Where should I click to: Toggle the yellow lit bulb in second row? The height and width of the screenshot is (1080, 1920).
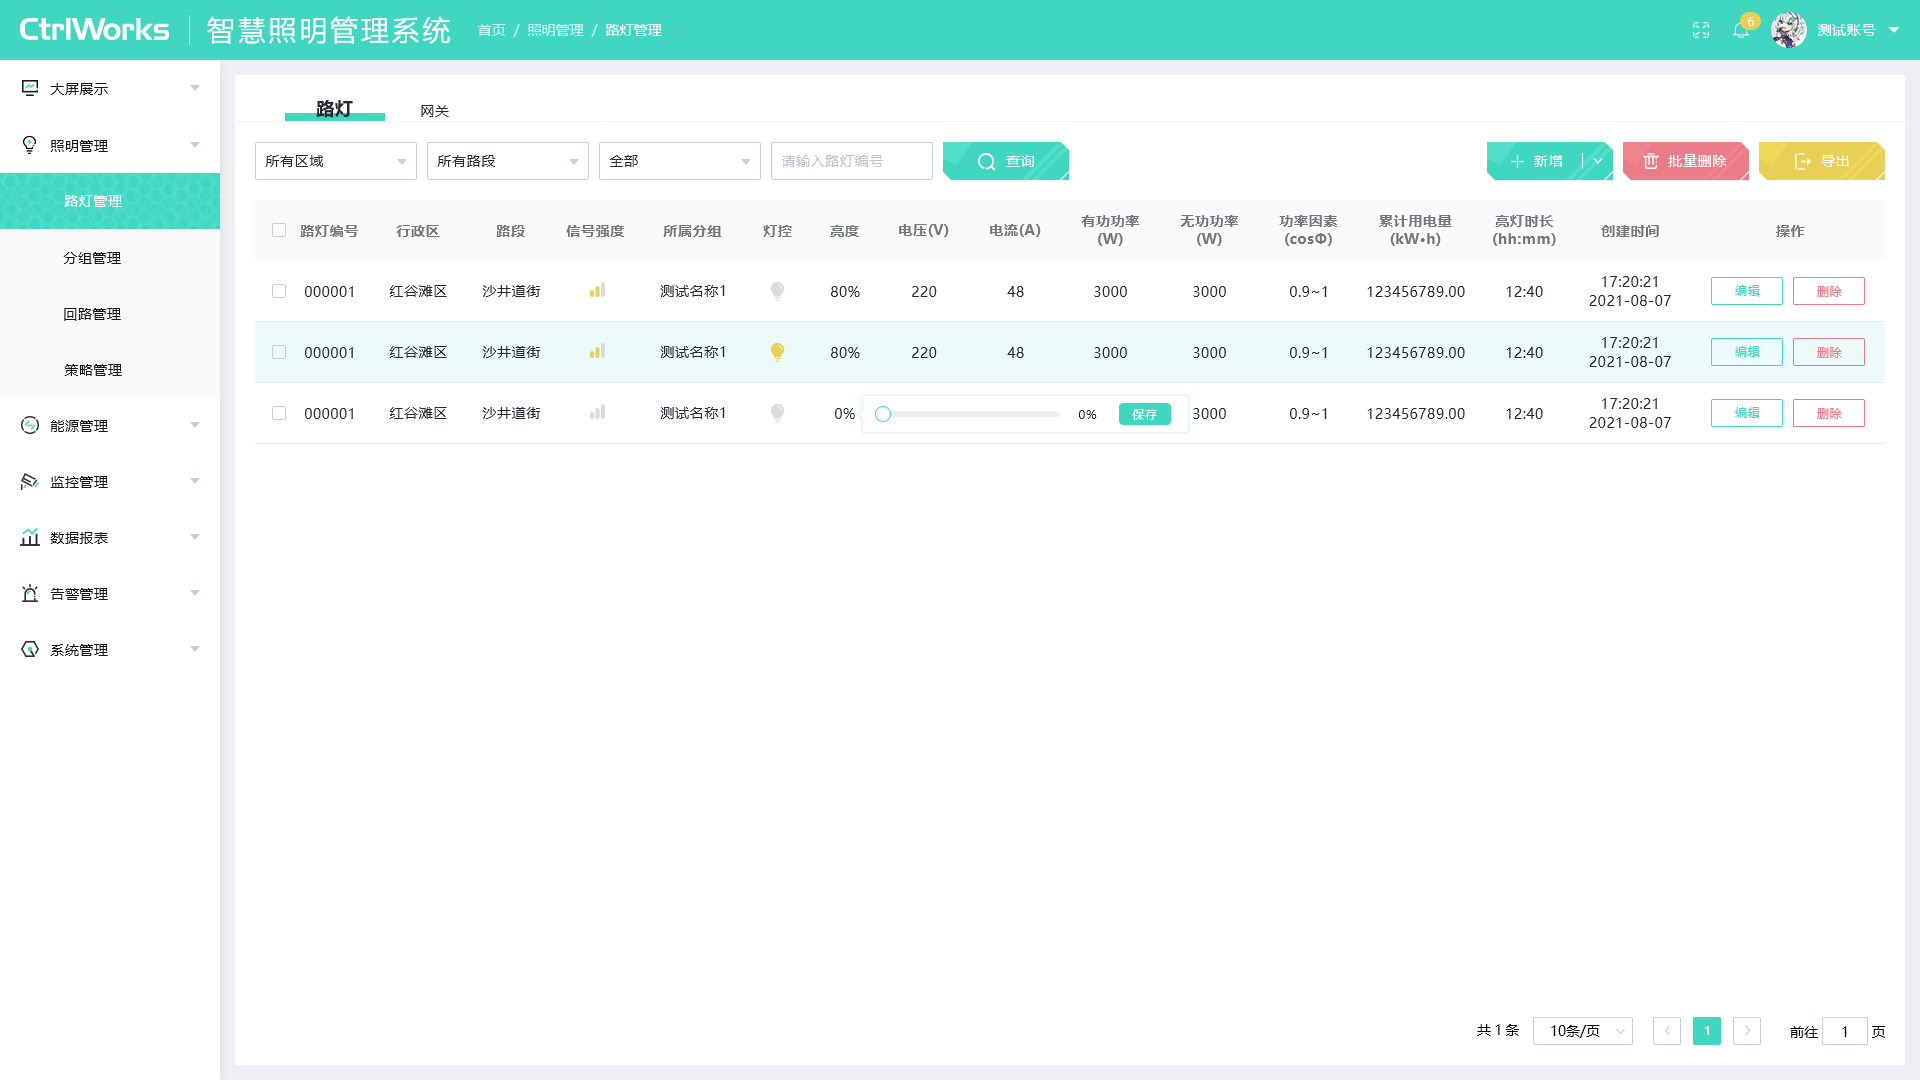coord(777,352)
